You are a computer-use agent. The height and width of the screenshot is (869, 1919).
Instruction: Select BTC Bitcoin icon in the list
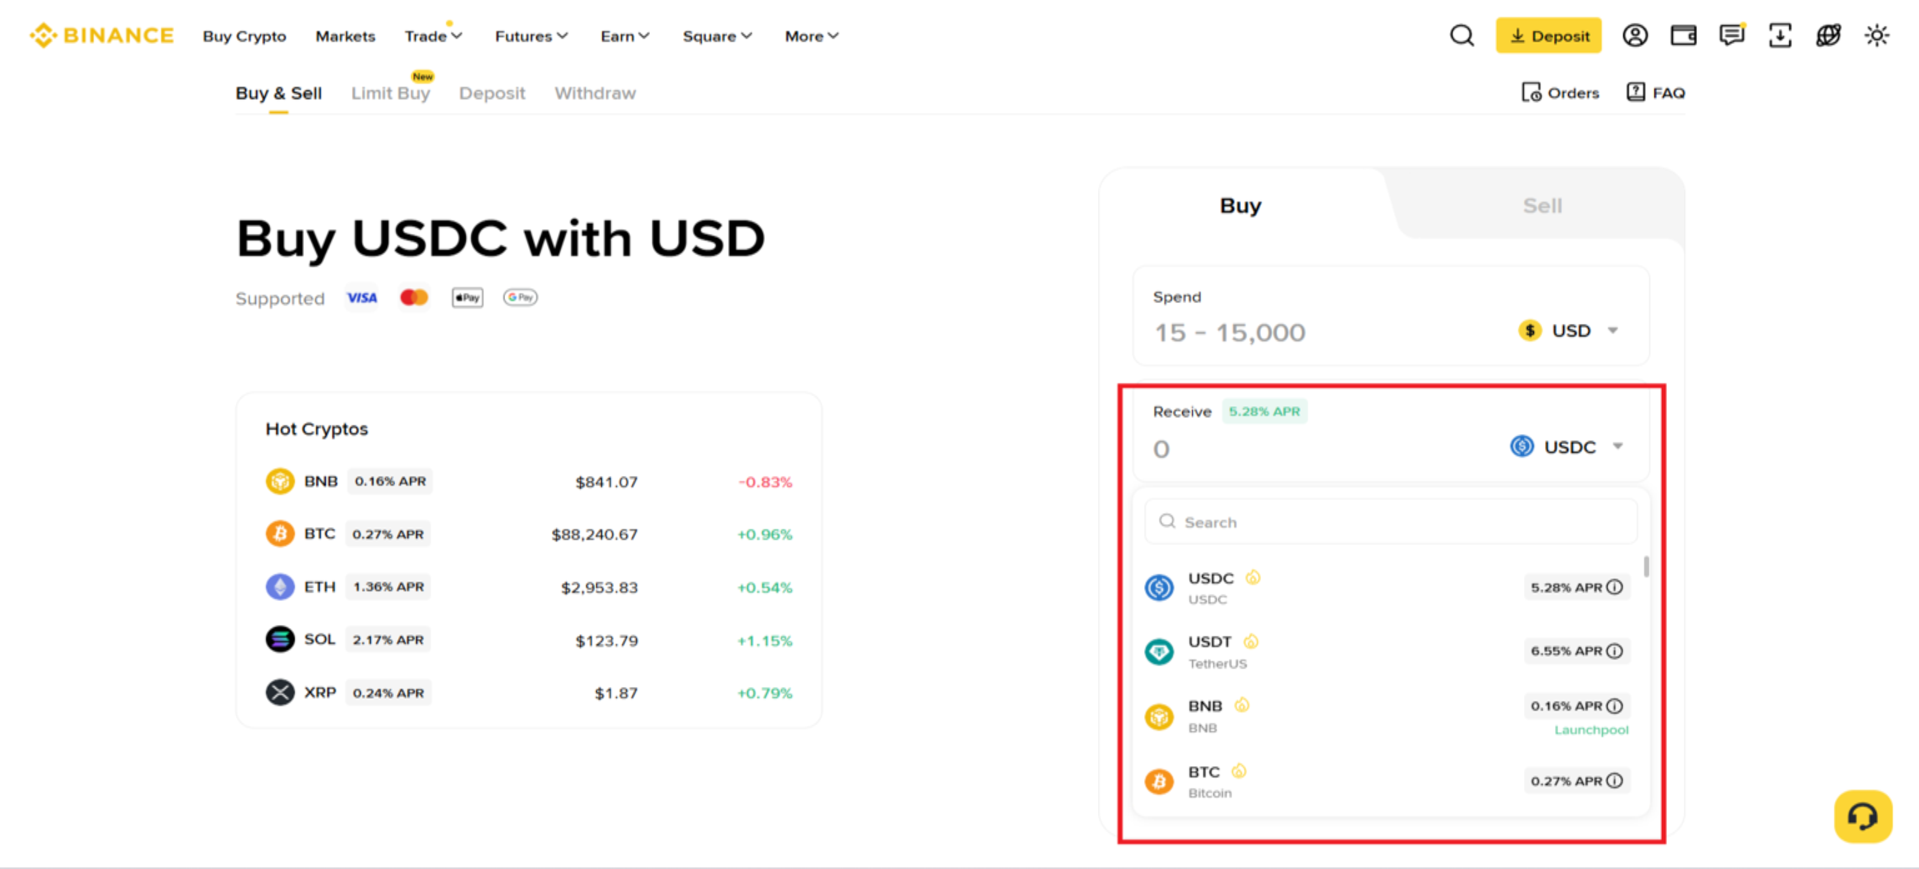pos(1159,781)
